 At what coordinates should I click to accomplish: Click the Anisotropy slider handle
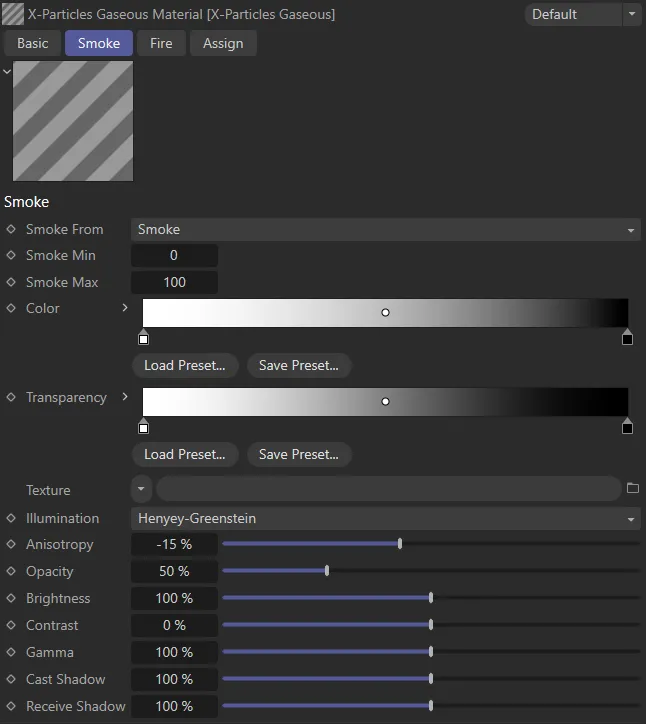[x=400, y=544]
